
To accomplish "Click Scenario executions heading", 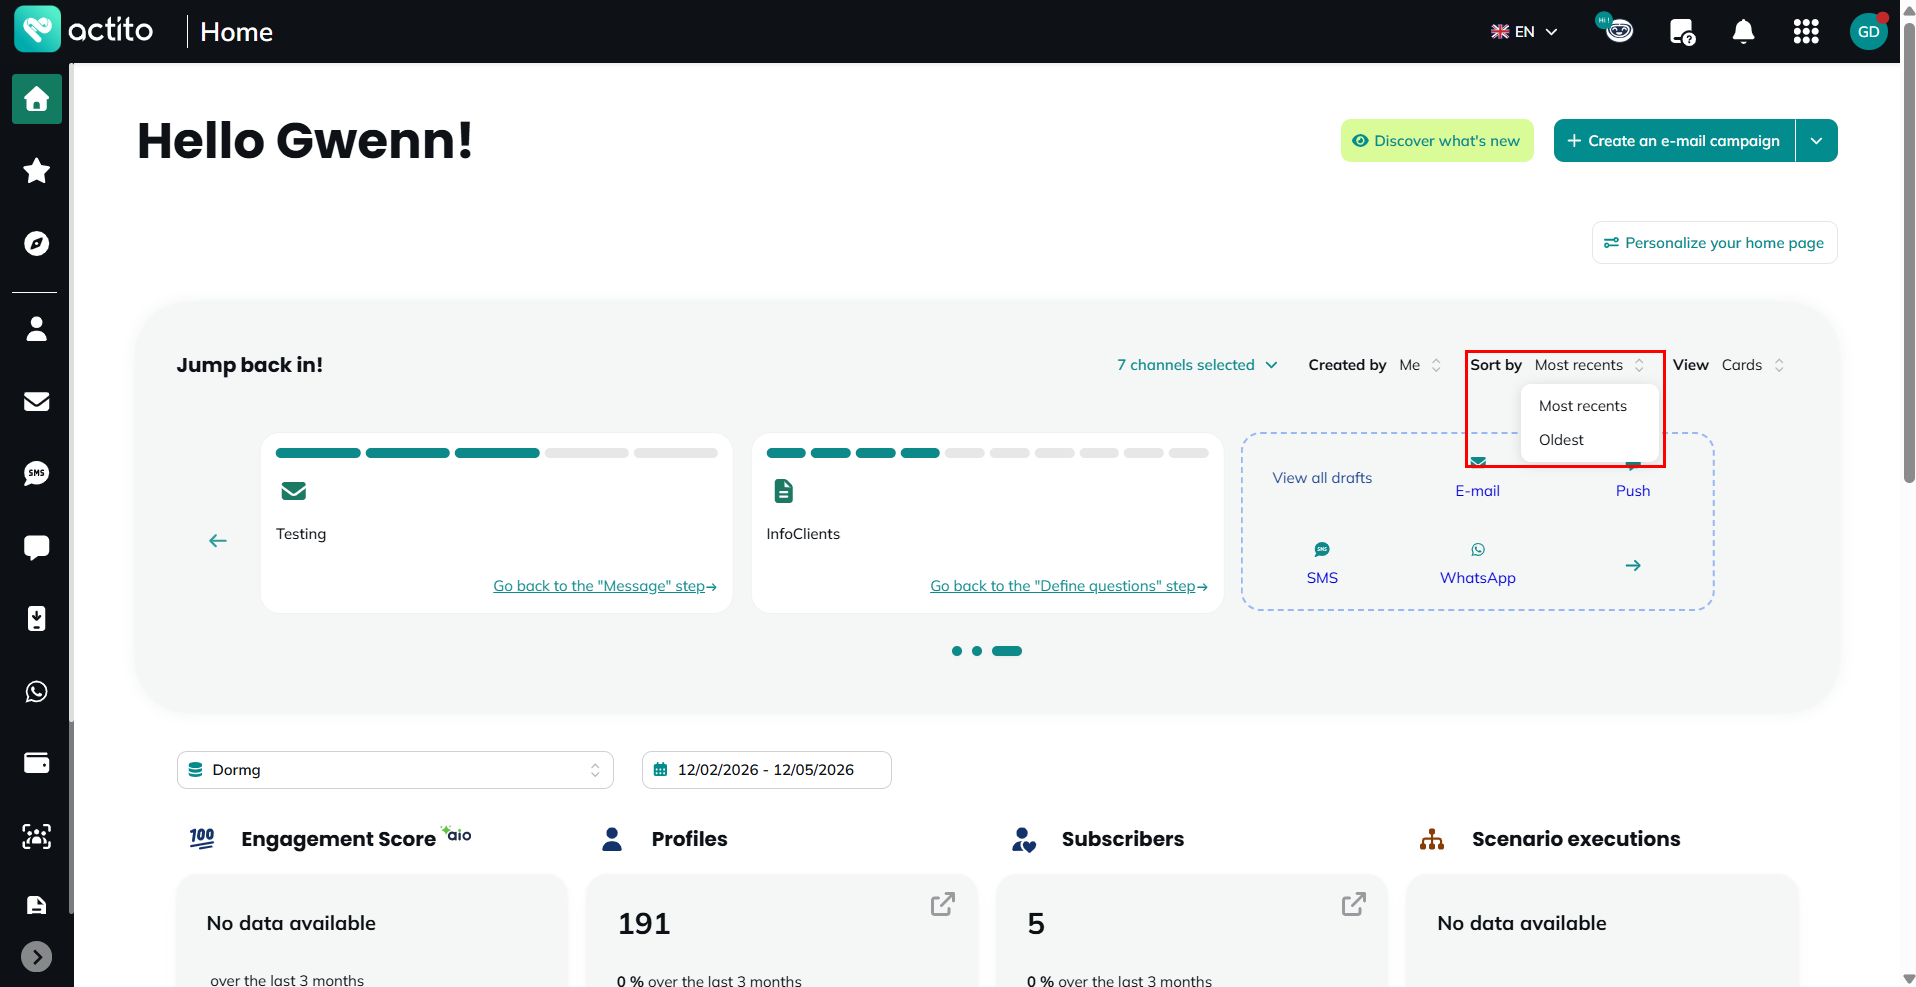I will [1576, 839].
